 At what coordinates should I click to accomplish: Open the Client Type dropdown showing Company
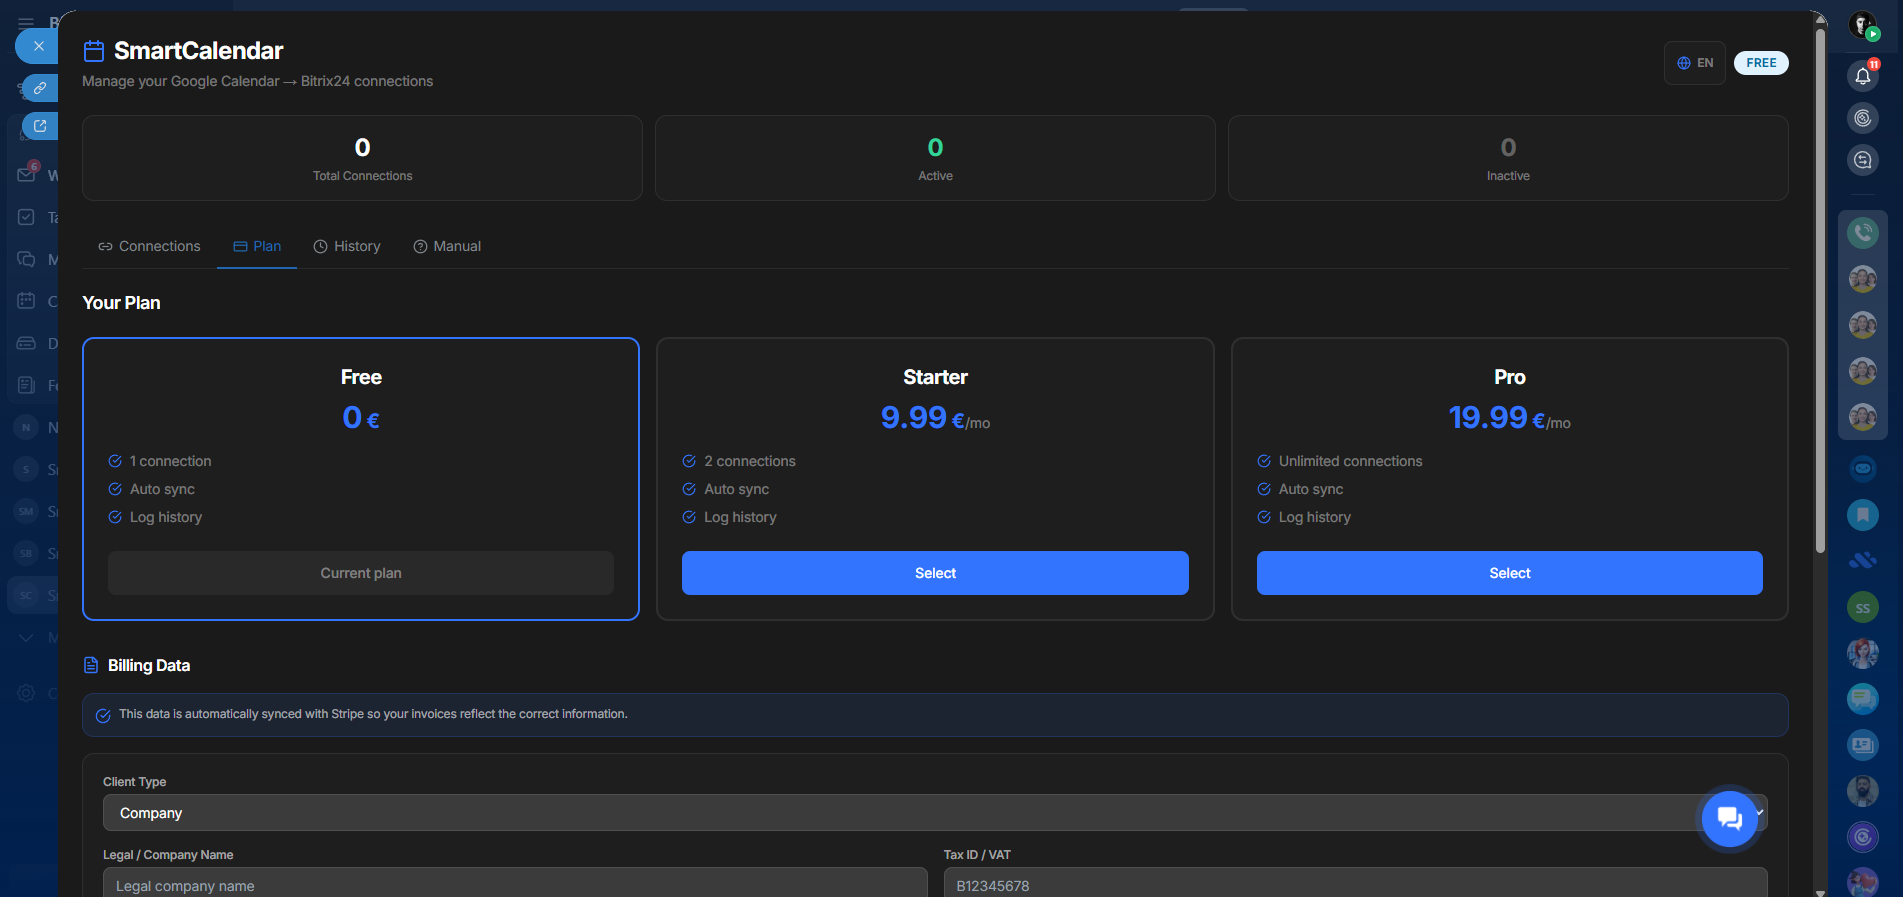(900, 813)
